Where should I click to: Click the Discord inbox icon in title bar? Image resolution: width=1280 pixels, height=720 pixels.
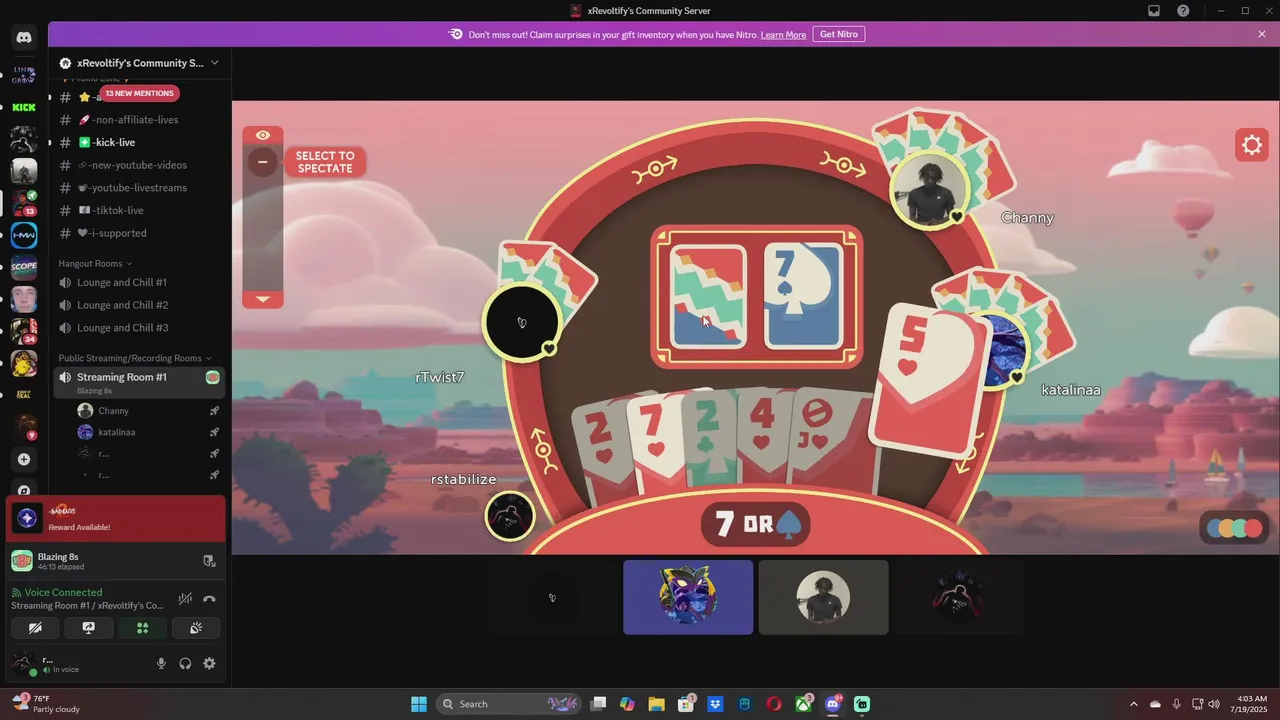click(x=1153, y=11)
